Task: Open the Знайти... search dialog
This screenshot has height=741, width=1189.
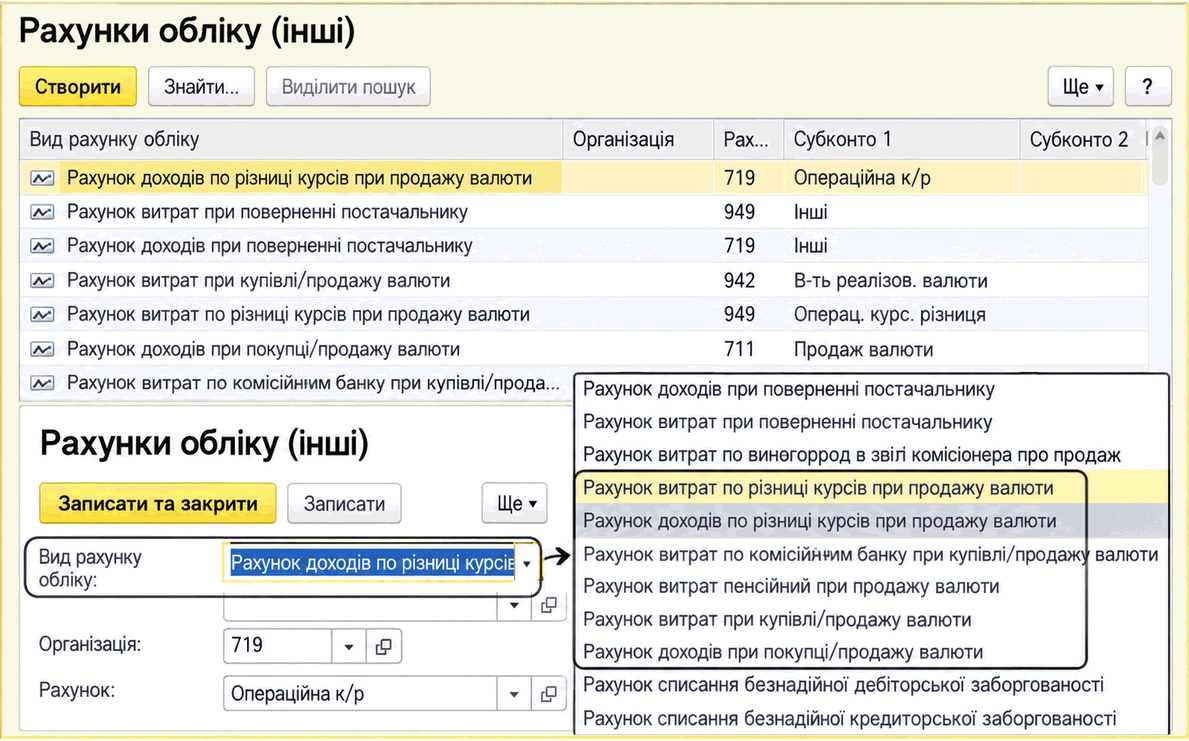Action: (x=202, y=86)
